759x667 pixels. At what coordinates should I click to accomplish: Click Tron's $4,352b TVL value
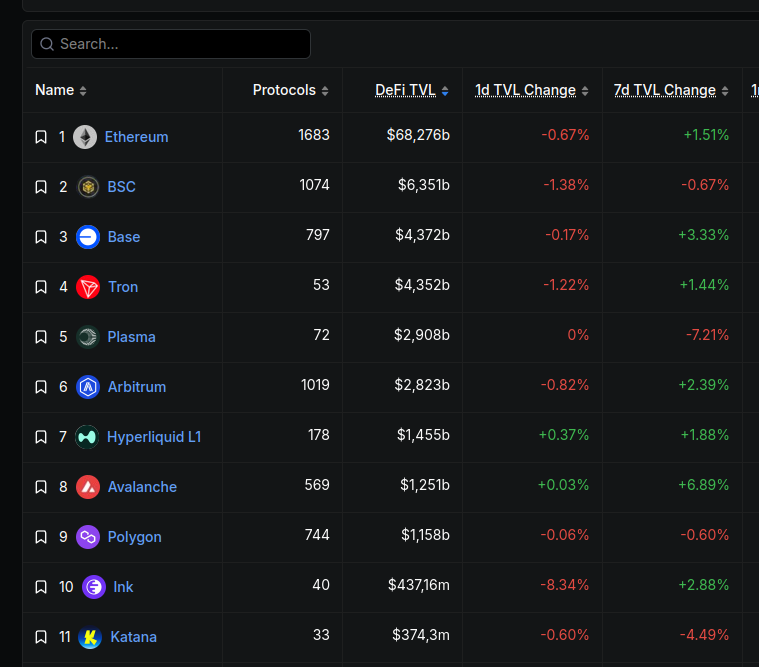tap(422, 285)
